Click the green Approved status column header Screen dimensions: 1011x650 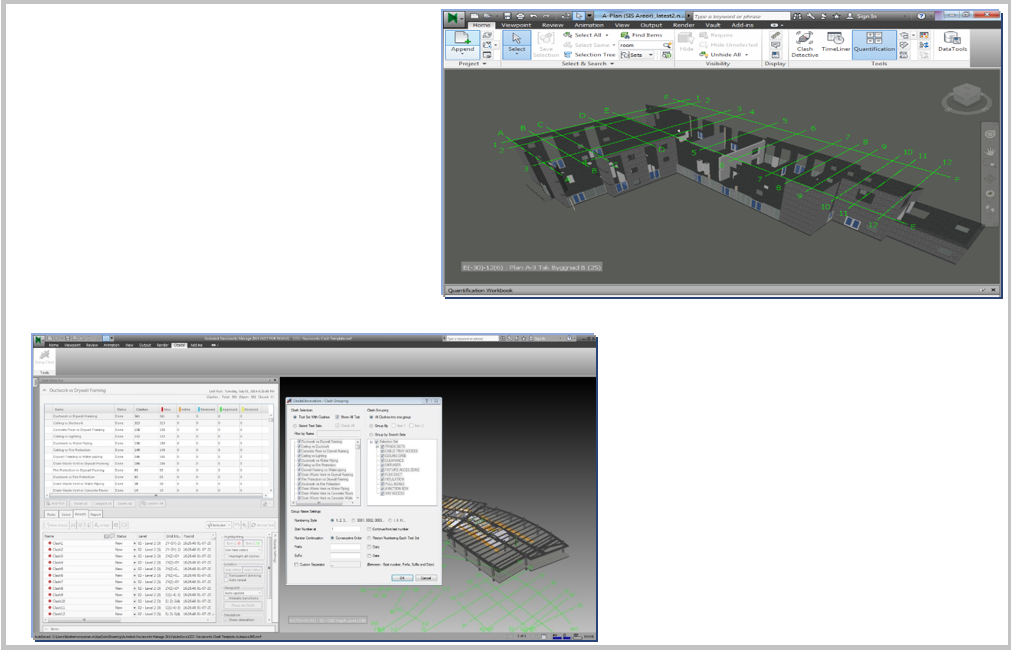229,409
